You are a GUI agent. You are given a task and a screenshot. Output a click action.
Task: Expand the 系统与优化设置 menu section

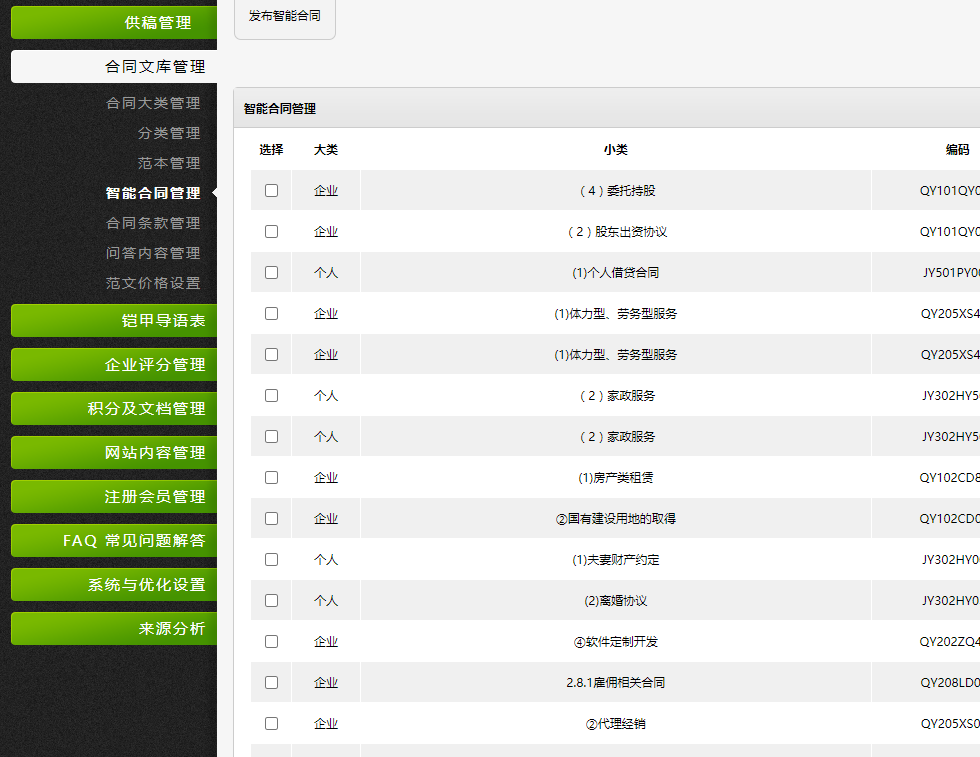click(114, 585)
